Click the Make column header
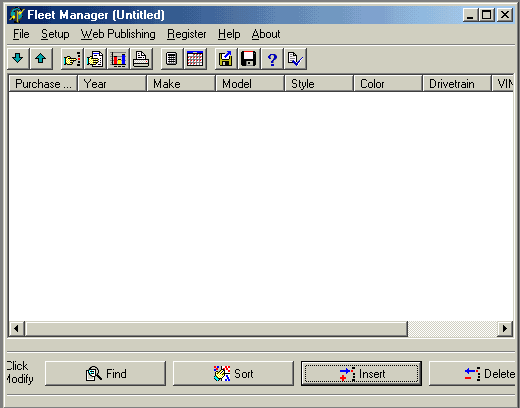The height and width of the screenshot is (408, 520). click(181, 84)
